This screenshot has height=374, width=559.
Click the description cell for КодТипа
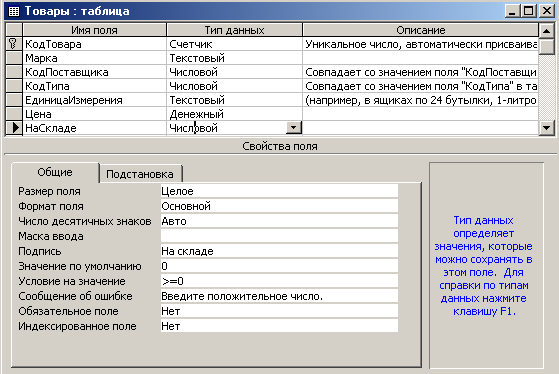(421, 86)
